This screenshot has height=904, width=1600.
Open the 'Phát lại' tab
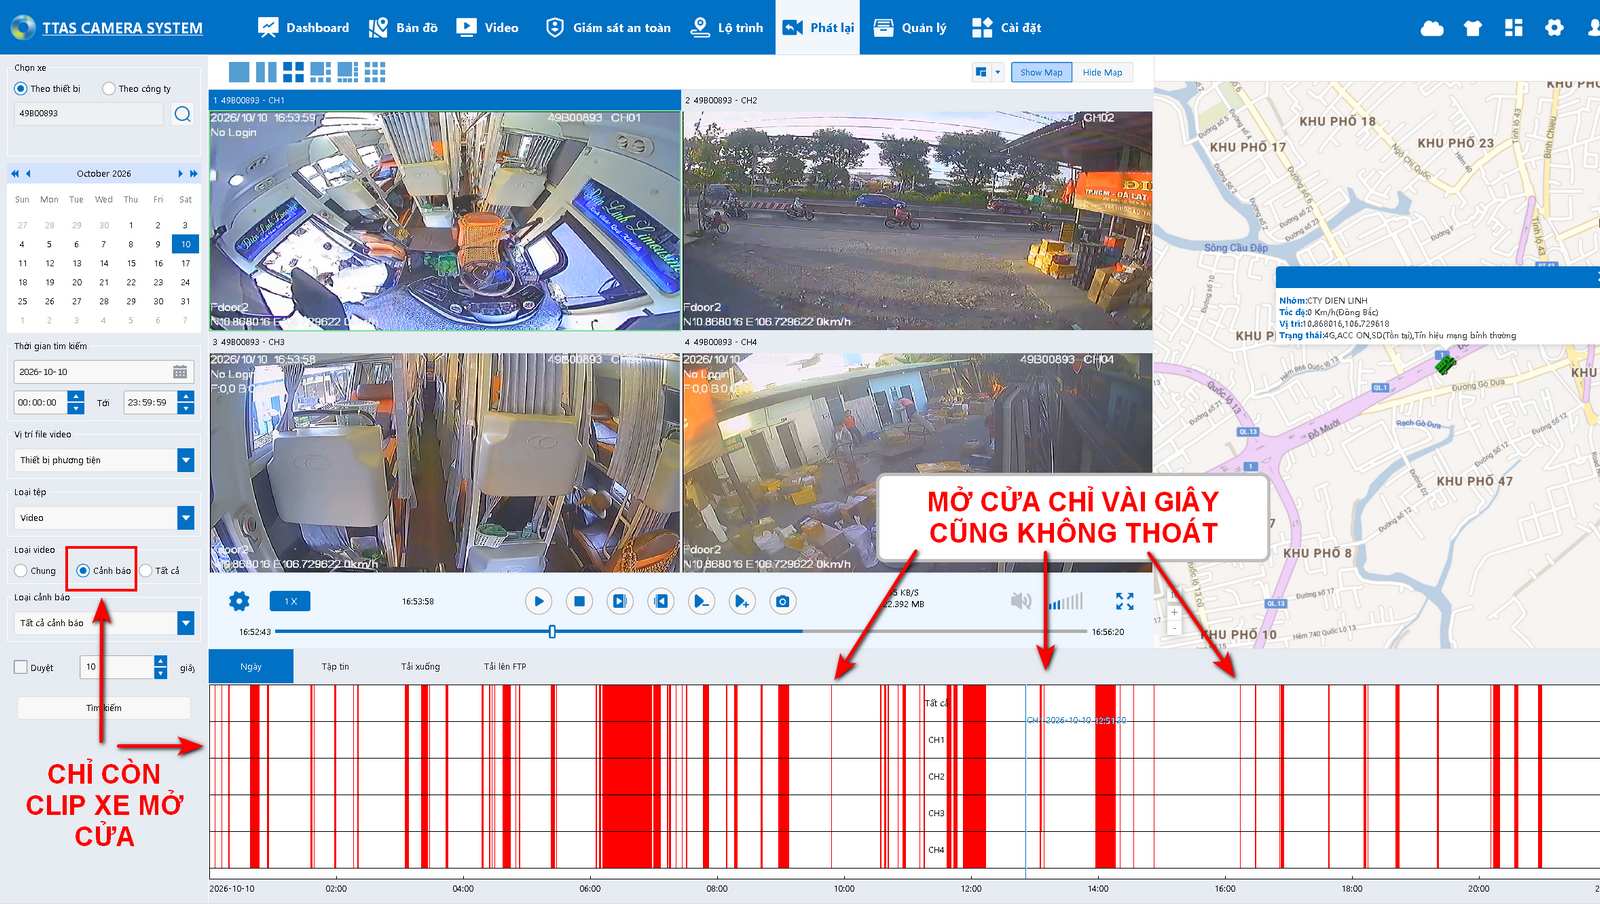tap(819, 28)
